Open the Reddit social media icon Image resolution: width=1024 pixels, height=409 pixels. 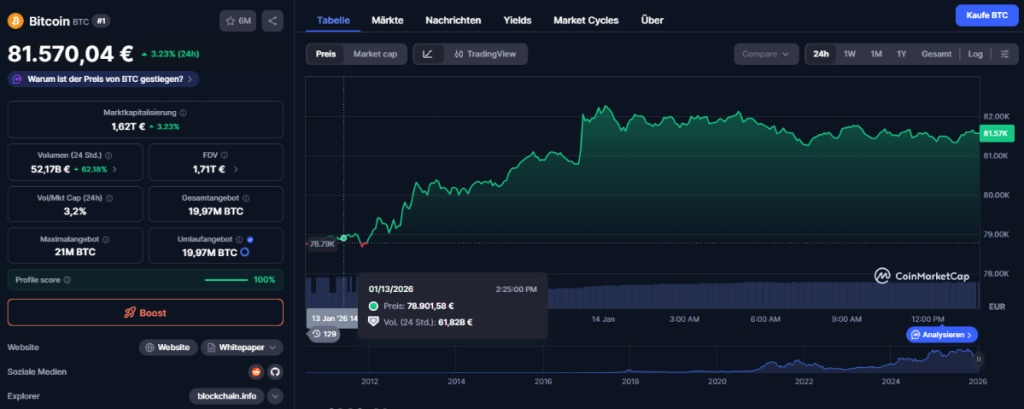tap(256, 372)
